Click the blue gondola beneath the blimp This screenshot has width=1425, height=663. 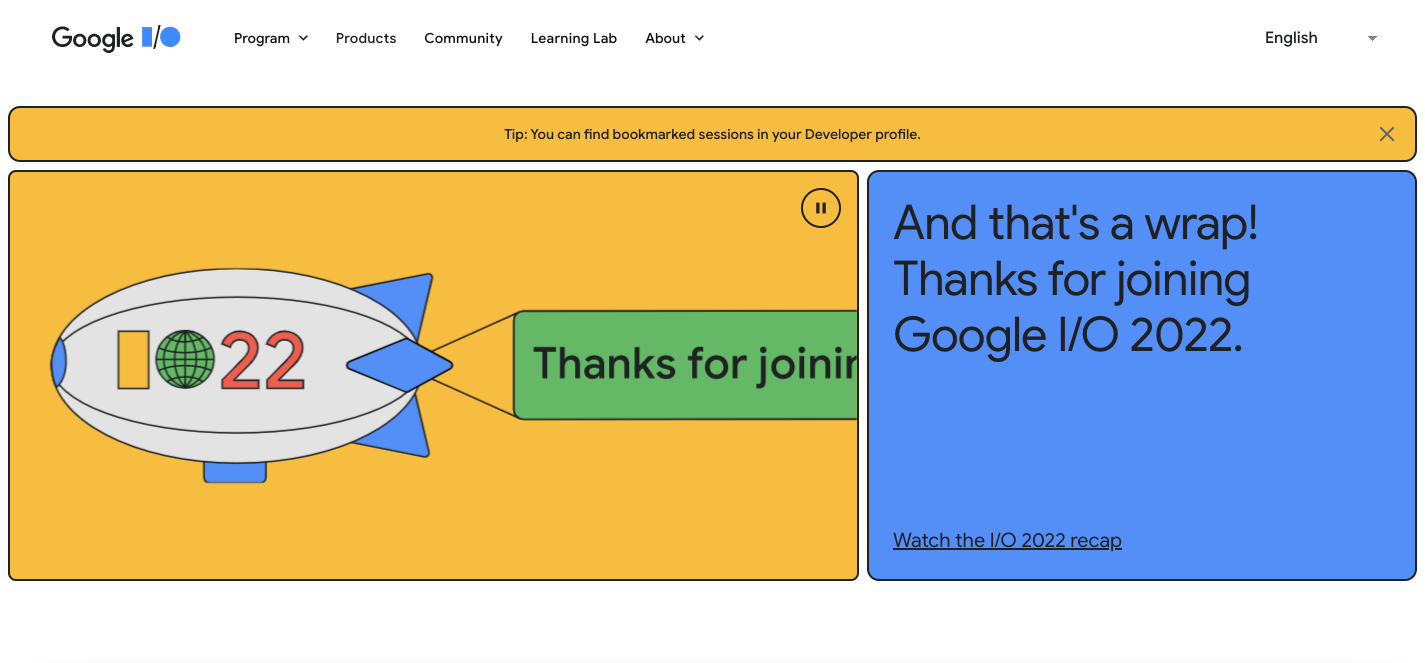pos(235,472)
